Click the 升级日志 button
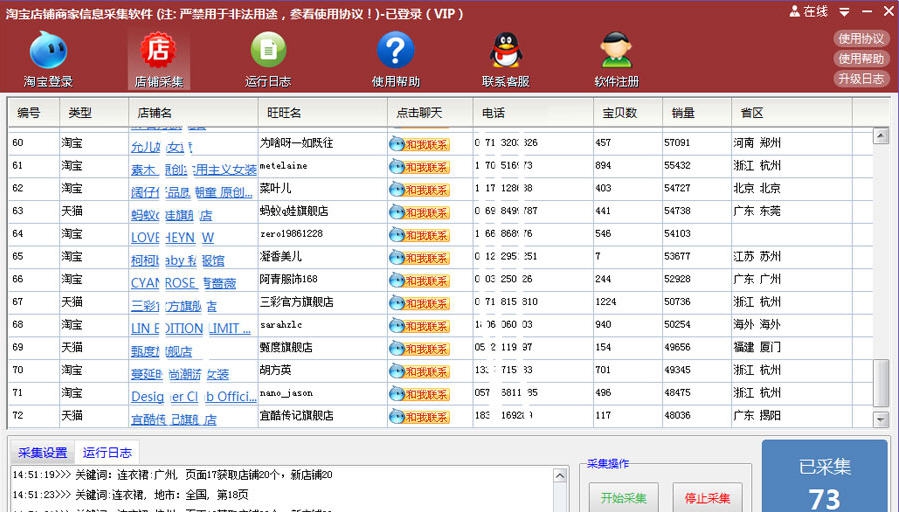899x512 pixels. click(x=861, y=79)
